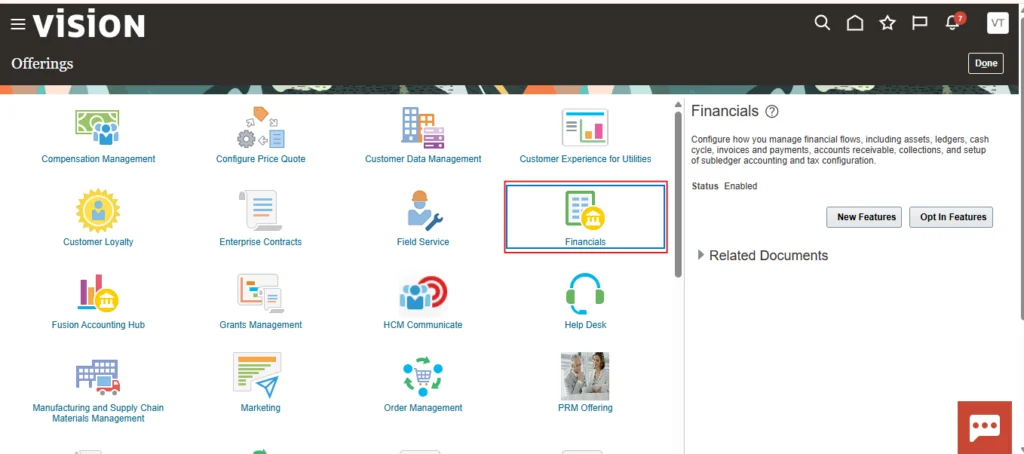
Task: Click the search magnifier icon
Action: click(x=822, y=24)
